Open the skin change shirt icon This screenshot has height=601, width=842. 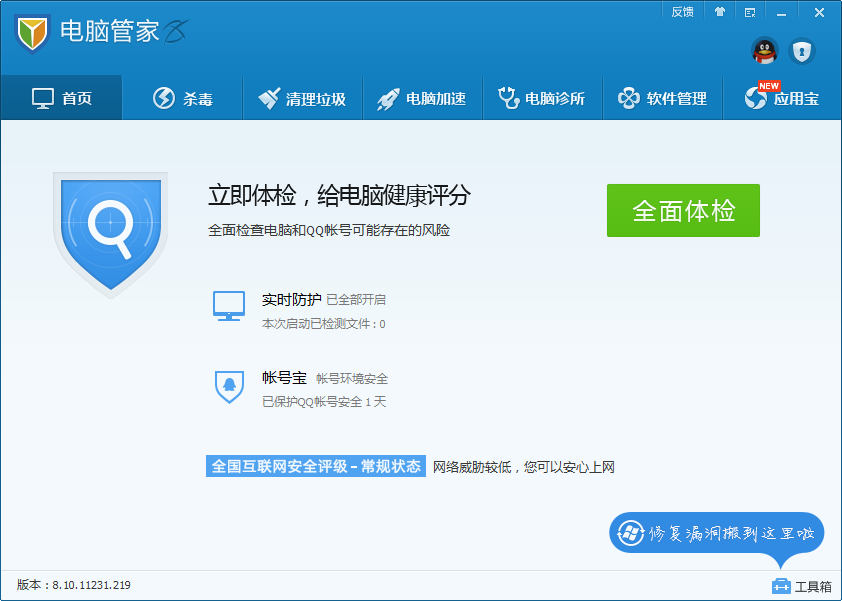[720, 12]
